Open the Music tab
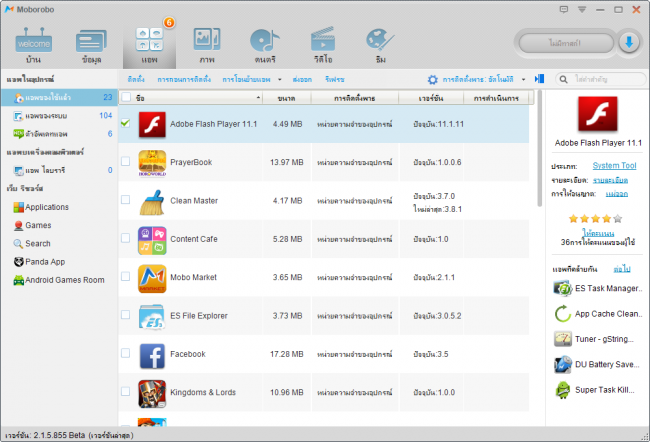Screen dimensions: 650x442 click(265, 45)
